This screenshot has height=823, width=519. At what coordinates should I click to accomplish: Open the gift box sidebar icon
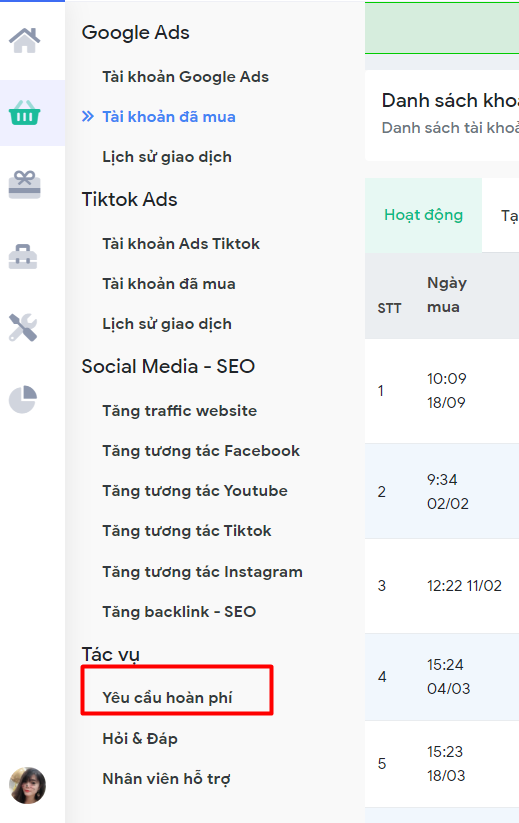[x=24, y=185]
